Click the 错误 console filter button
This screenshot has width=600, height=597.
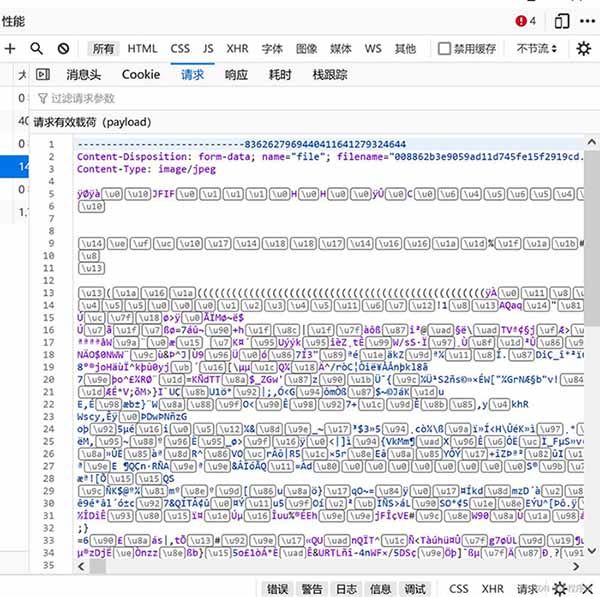tap(277, 589)
